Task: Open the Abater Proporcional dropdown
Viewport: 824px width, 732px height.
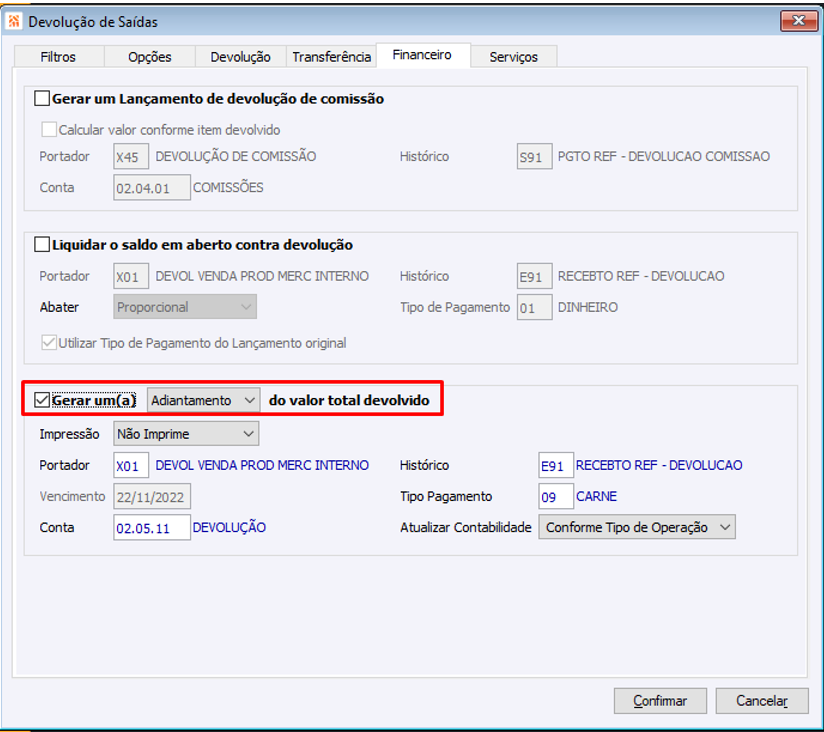Action: pyautogui.click(x=185, y=307)
